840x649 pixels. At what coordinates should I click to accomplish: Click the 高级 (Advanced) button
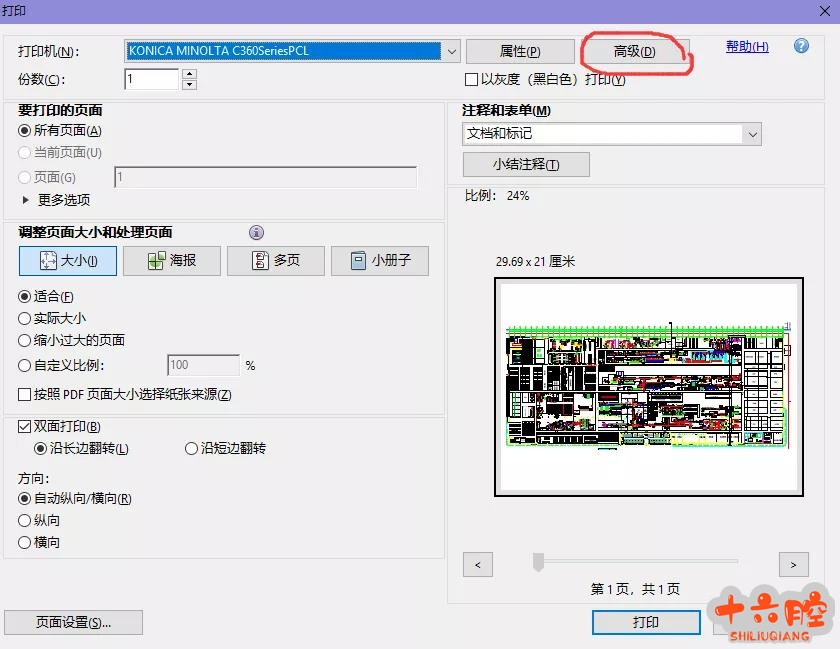coord(634,52)
